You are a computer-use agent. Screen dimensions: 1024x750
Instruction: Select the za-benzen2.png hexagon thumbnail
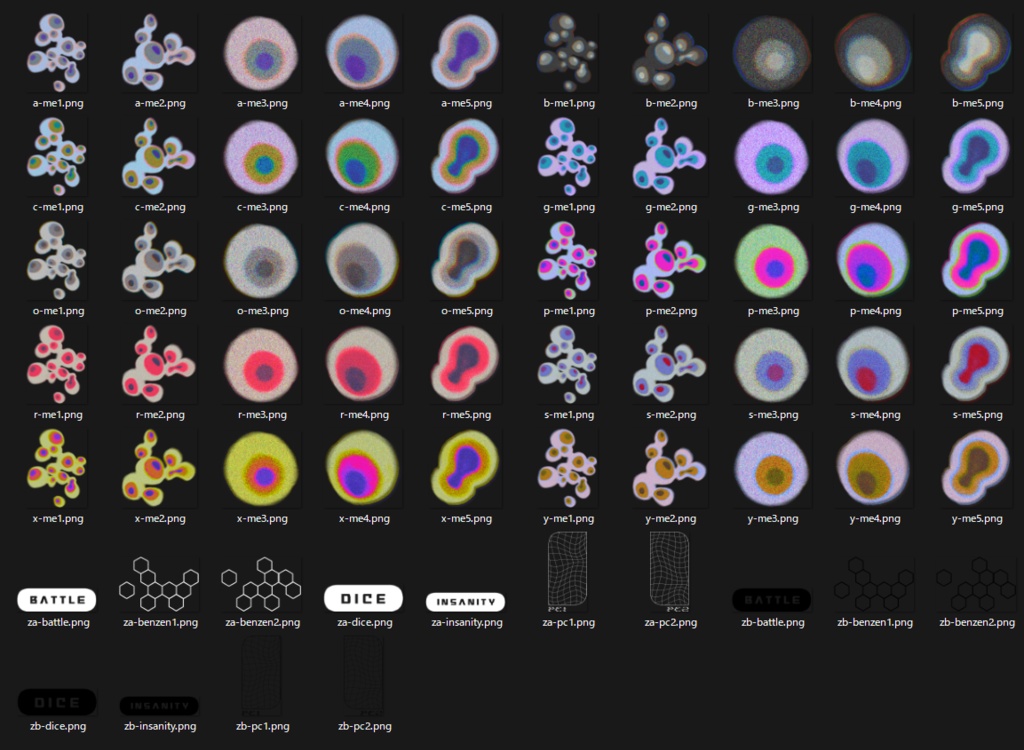[x=261, y=584]
